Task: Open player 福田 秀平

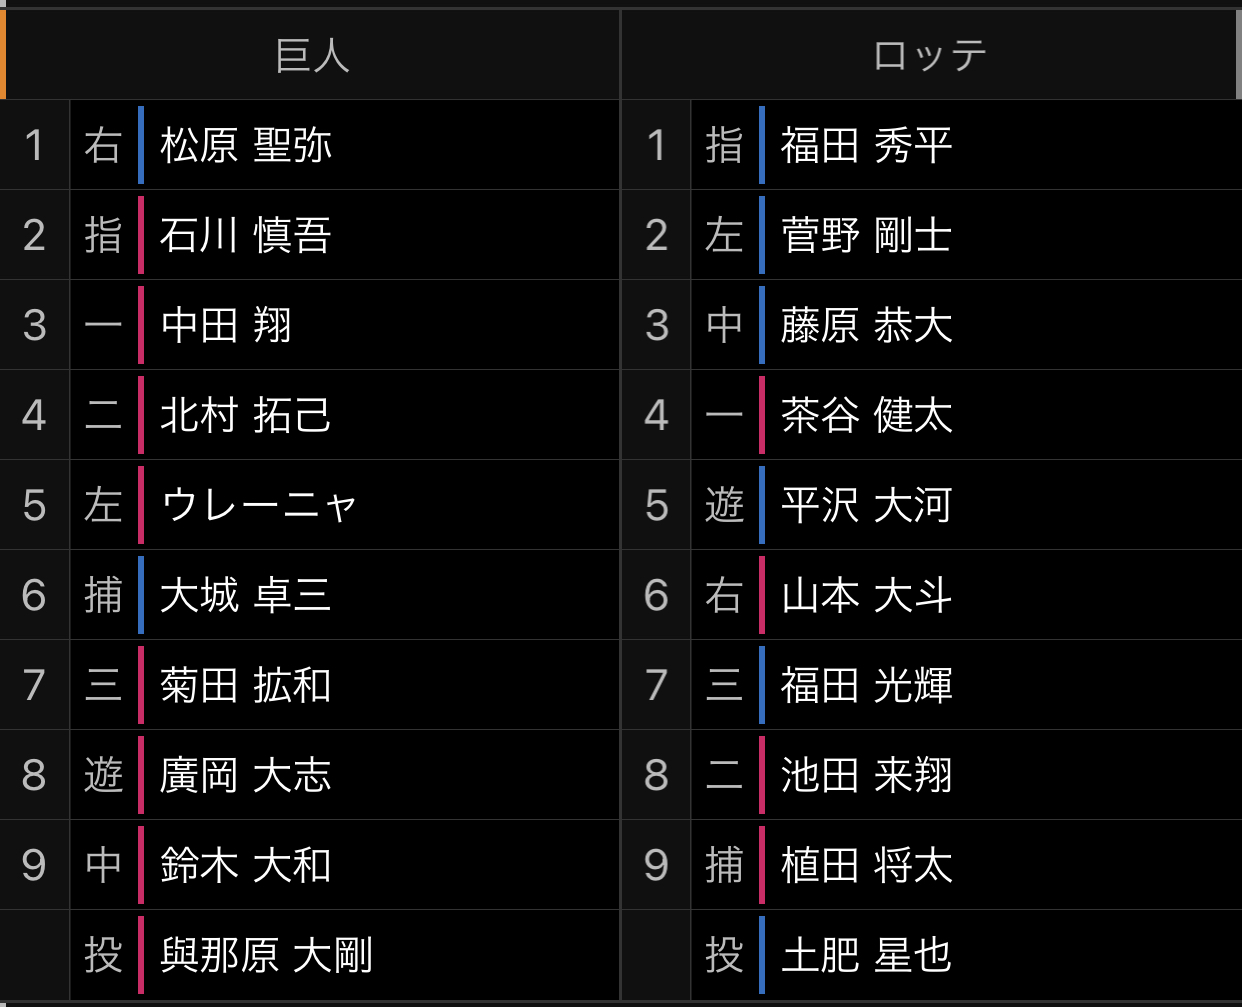Action: 867,145
